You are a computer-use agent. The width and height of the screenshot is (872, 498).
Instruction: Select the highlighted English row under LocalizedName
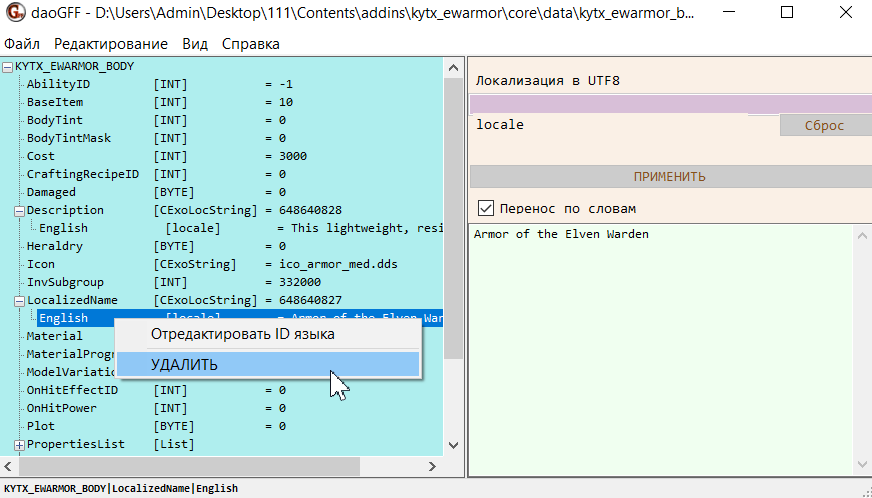click(241, 318)
